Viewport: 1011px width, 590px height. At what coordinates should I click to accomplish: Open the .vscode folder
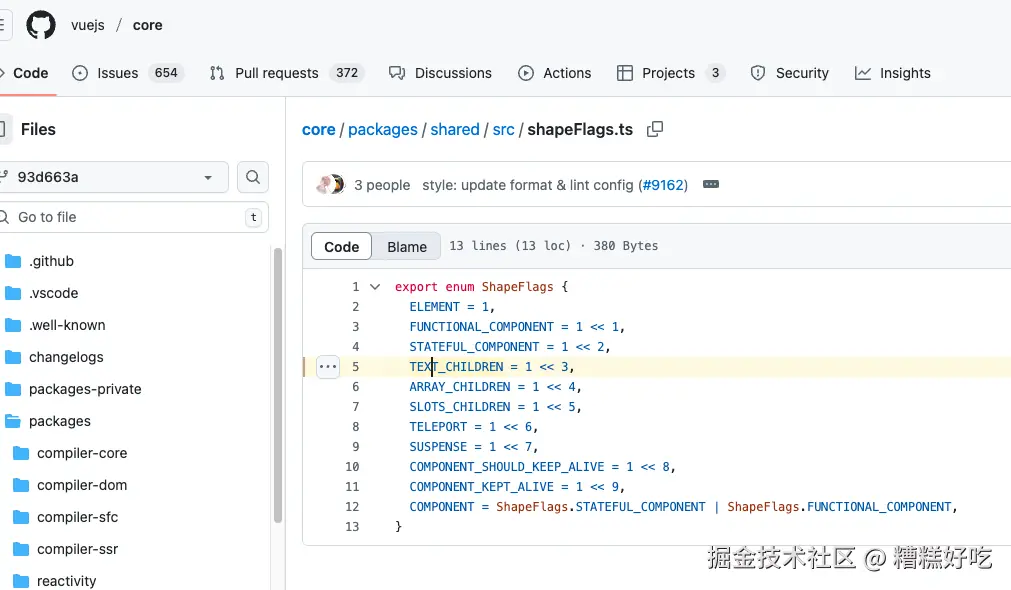(x=54, y=293)
